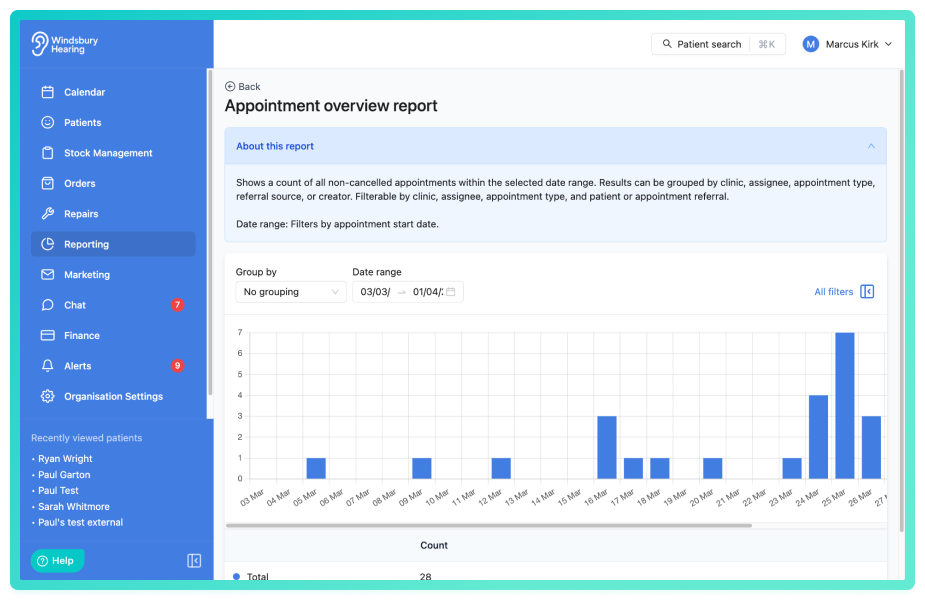
Task: Open the Repairs section
Action: [113, 214]
